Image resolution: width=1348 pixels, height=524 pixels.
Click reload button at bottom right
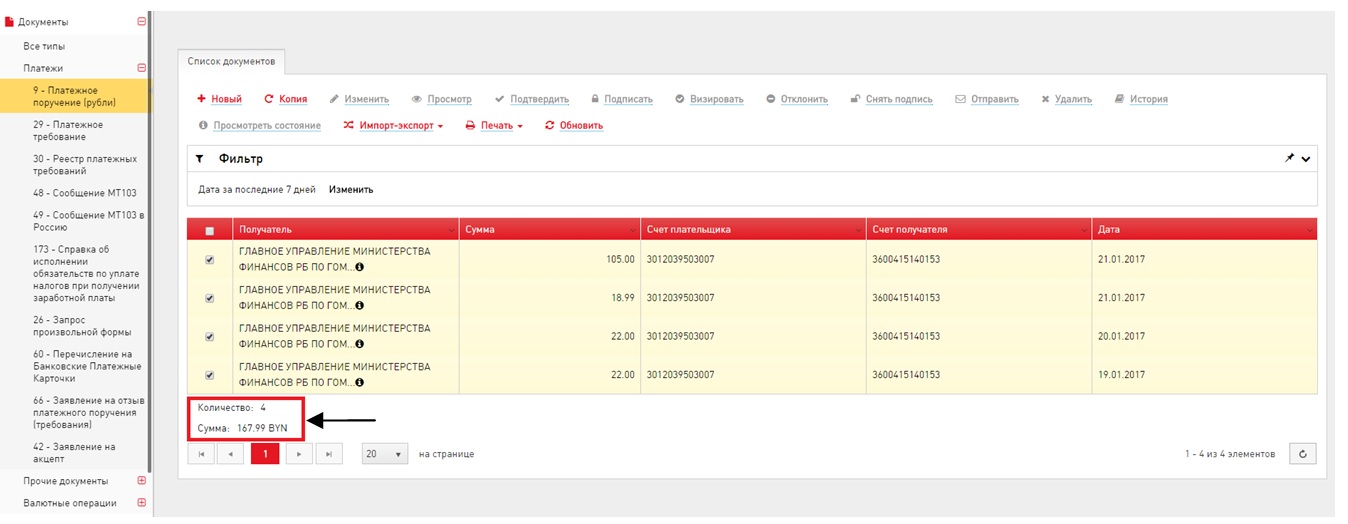1302,454
